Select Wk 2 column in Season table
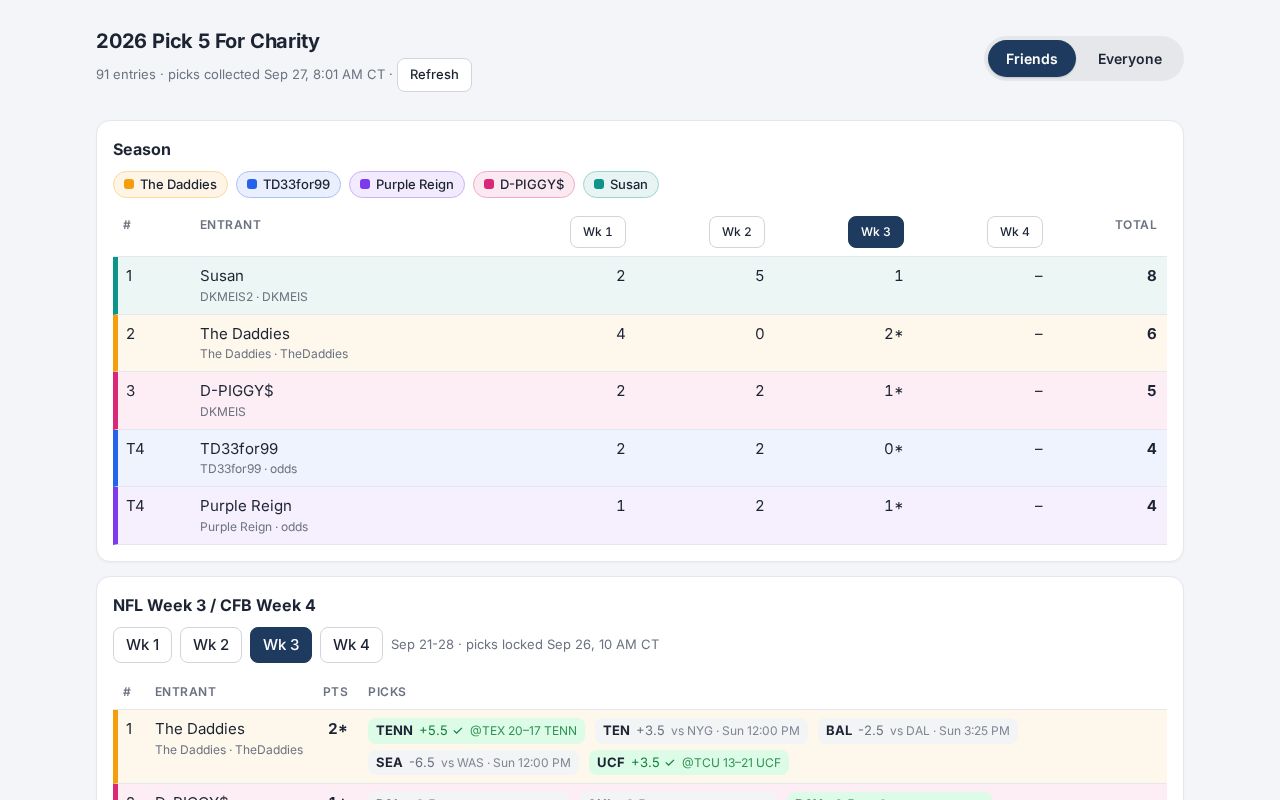The width and height of the screenshot is (1280, 800). (737, 232)
